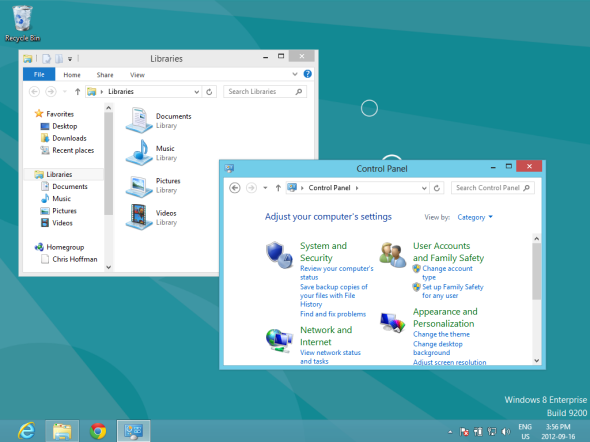590x442 pixels.
Task: Expand the Libraries address bar dropdown
Action: point(196,92)
